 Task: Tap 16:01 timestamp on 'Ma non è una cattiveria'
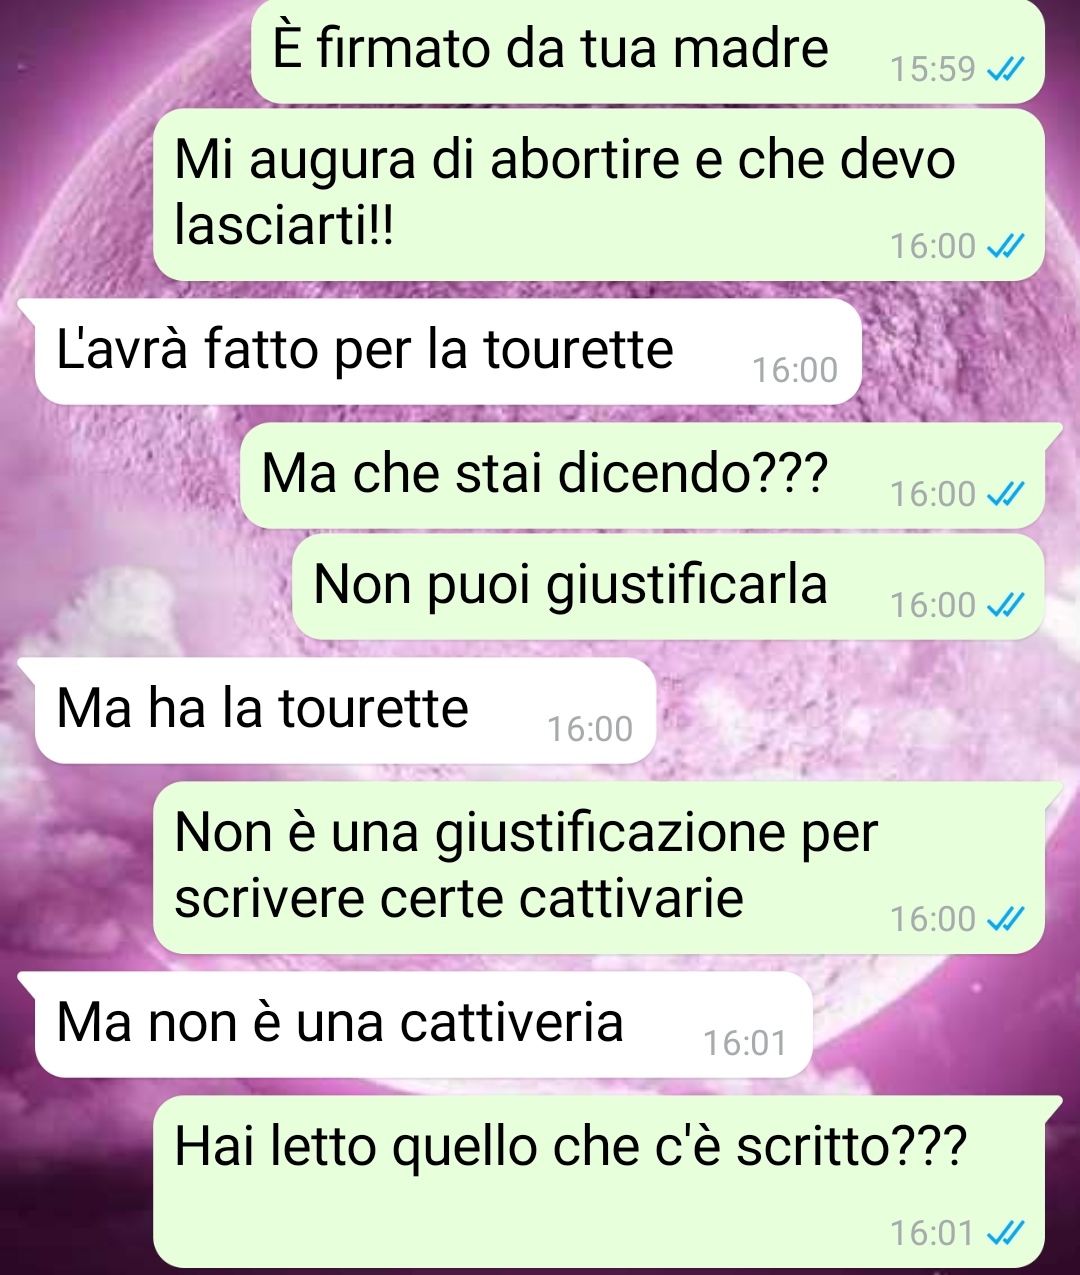745,1043
